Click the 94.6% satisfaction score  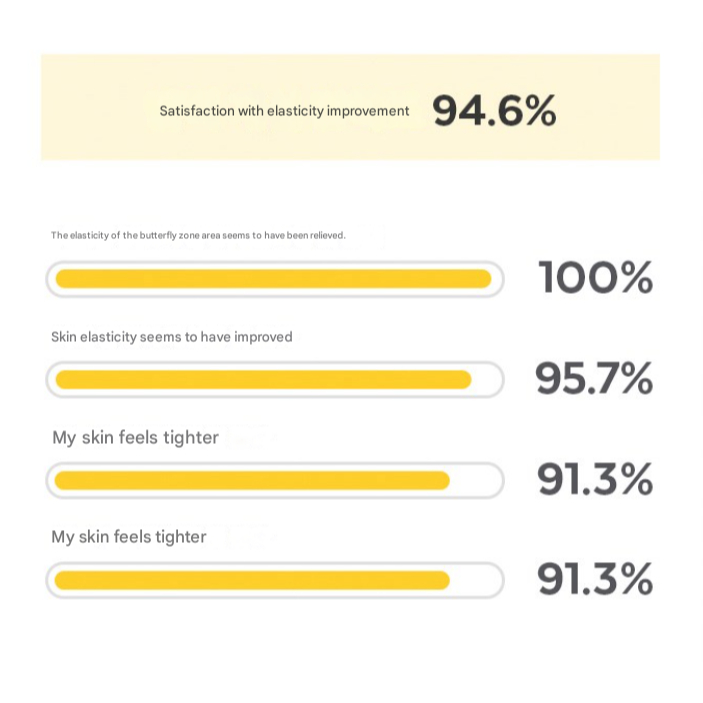click(494, 111)
